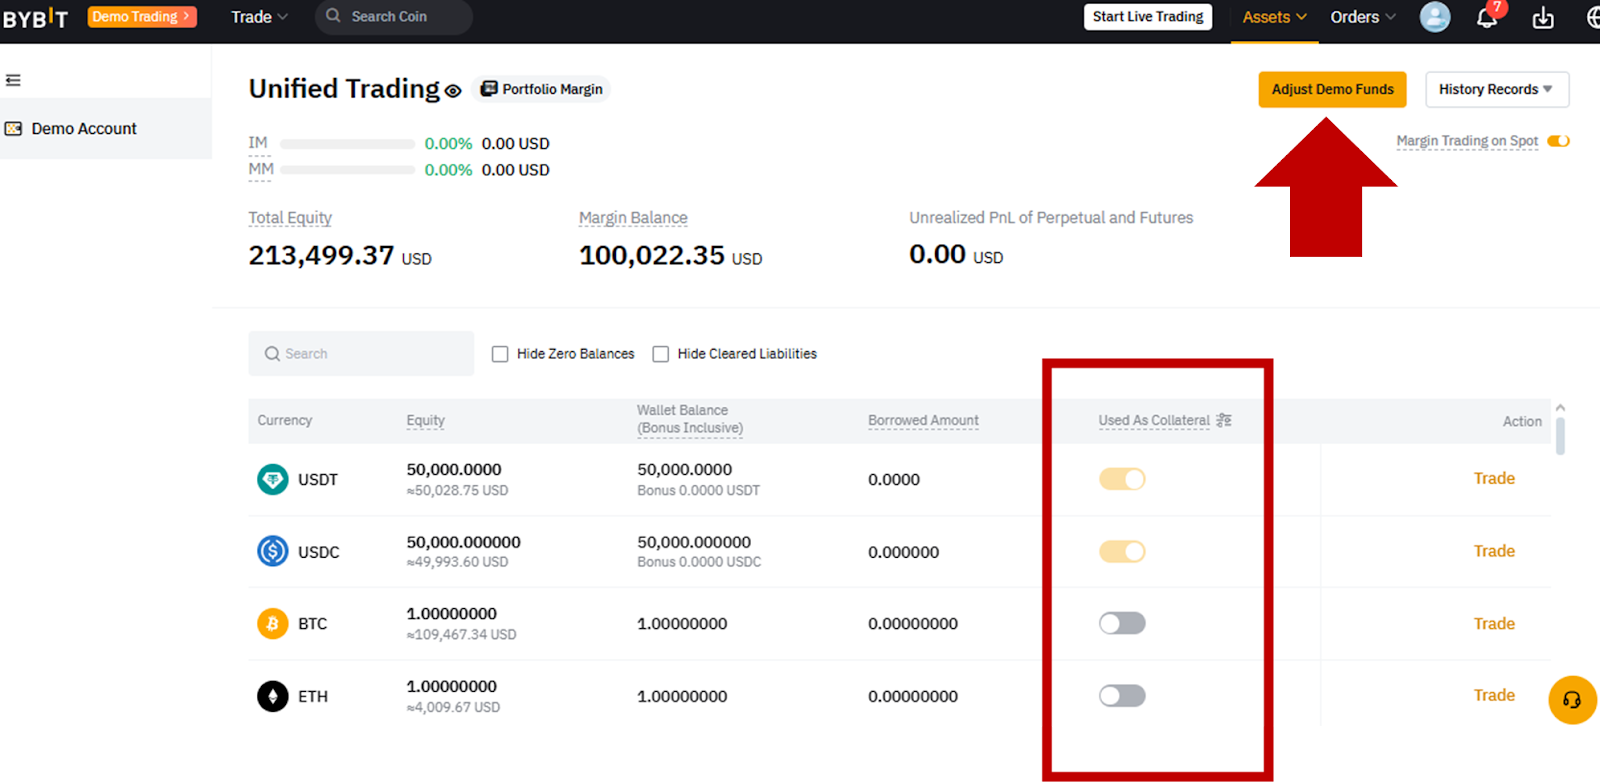Click Trade link for USDC
Image resolution: width=1600 pixels, height=782 pixels.
pyautogui.click(x=1494, y=551)
